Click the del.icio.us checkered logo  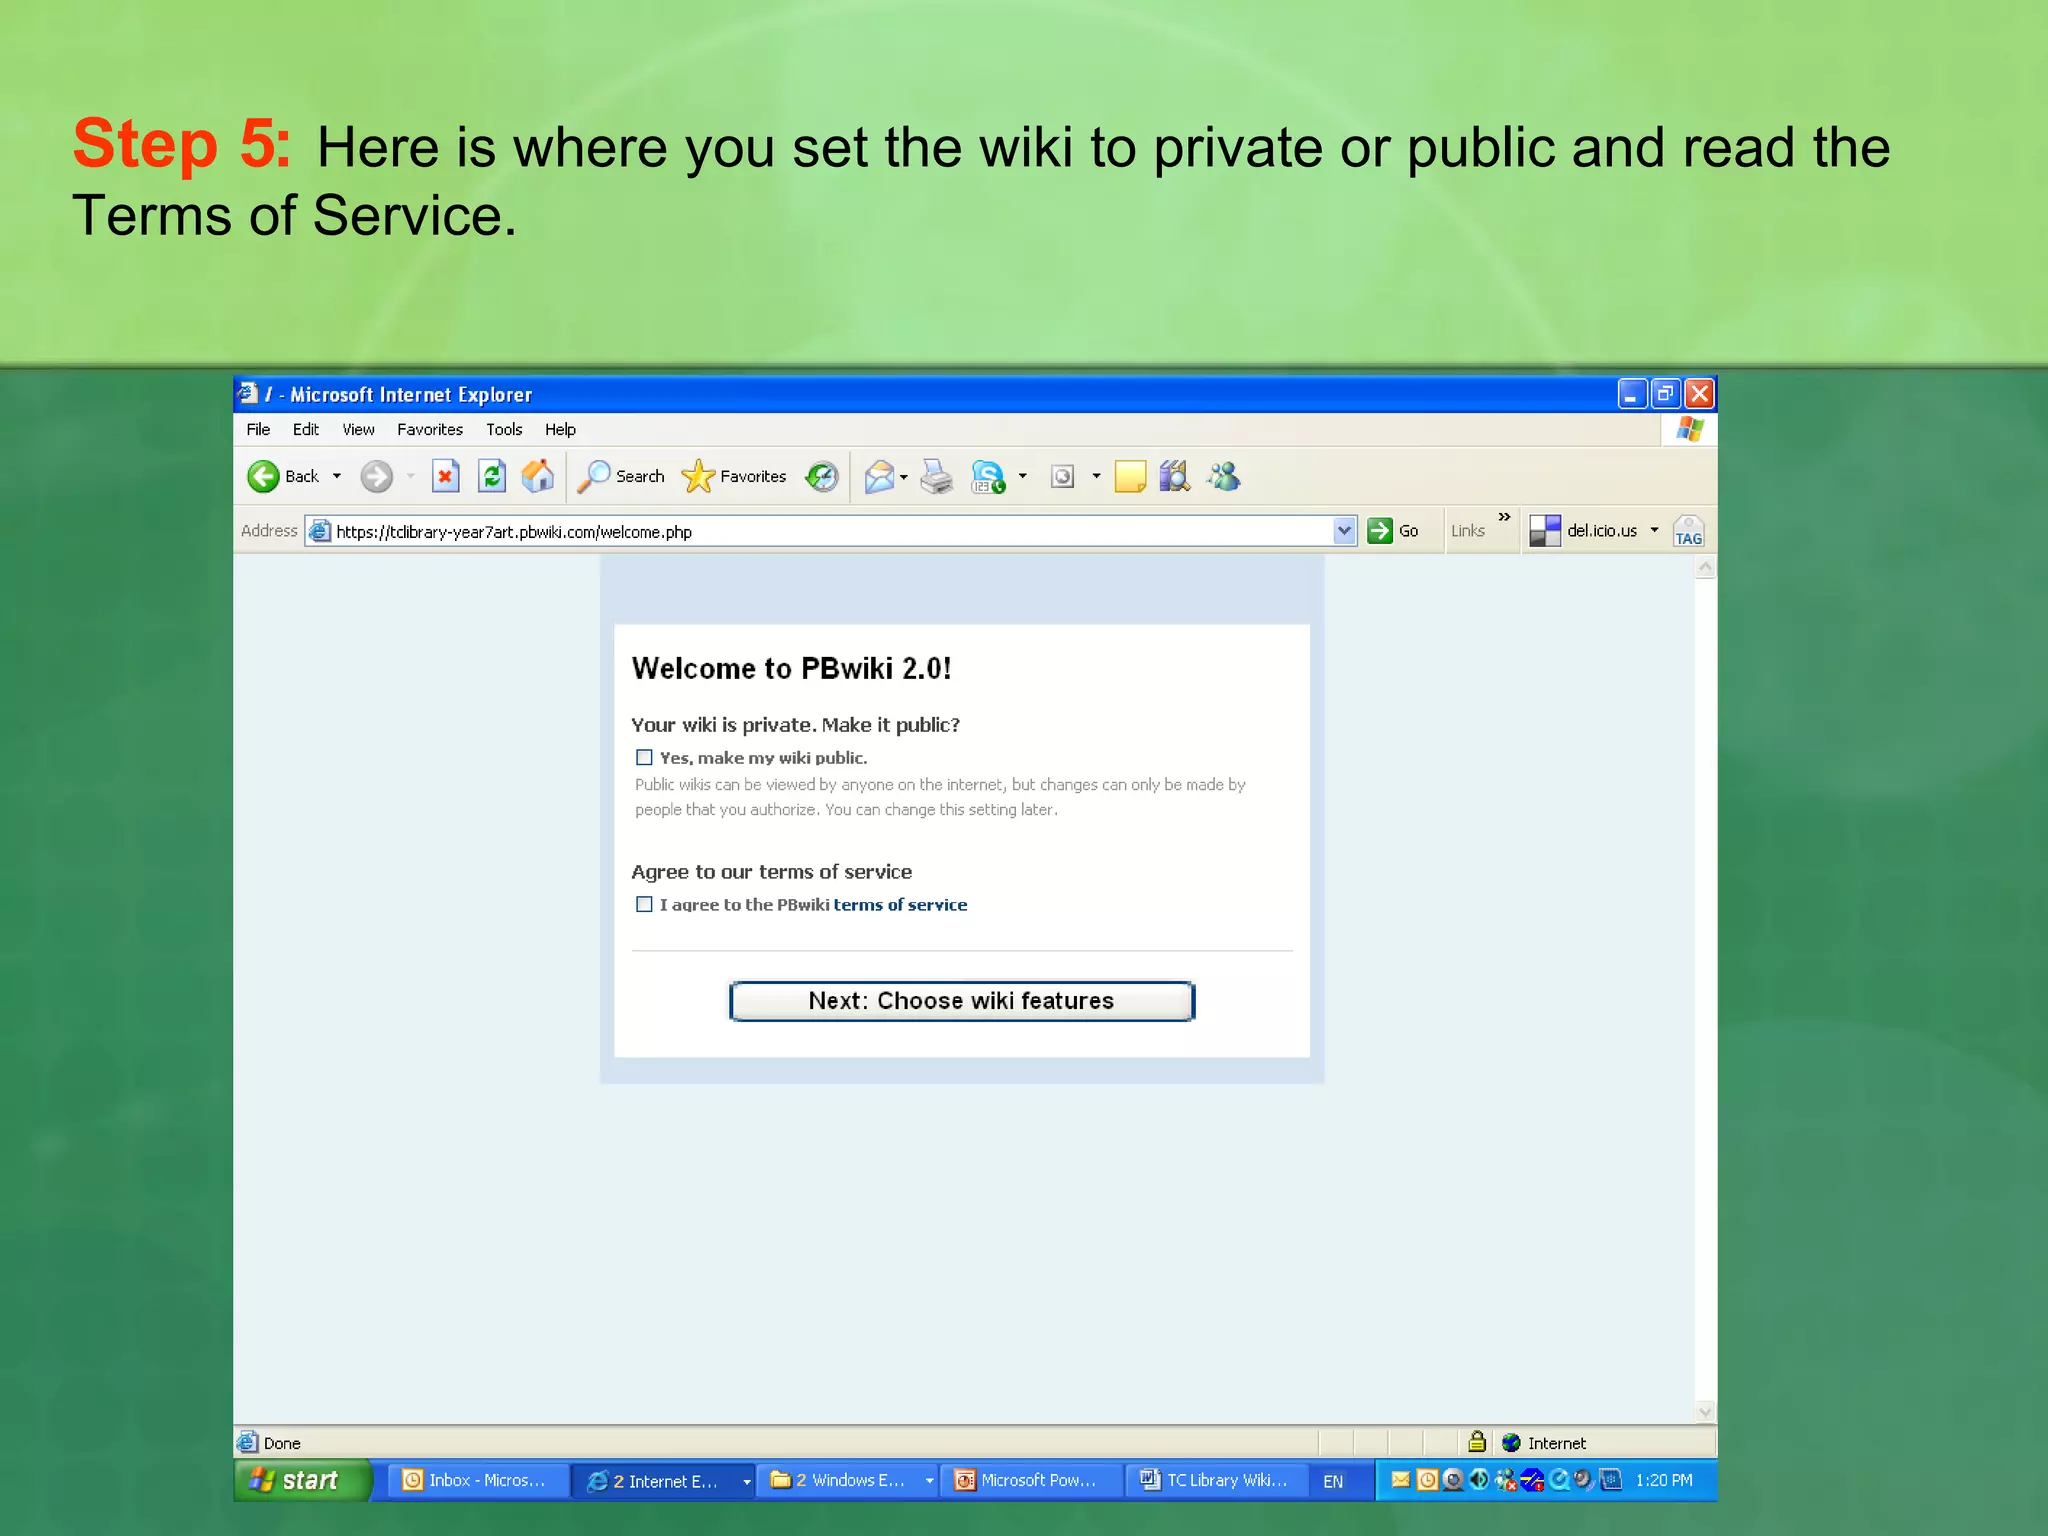[x=1545, y=531]
